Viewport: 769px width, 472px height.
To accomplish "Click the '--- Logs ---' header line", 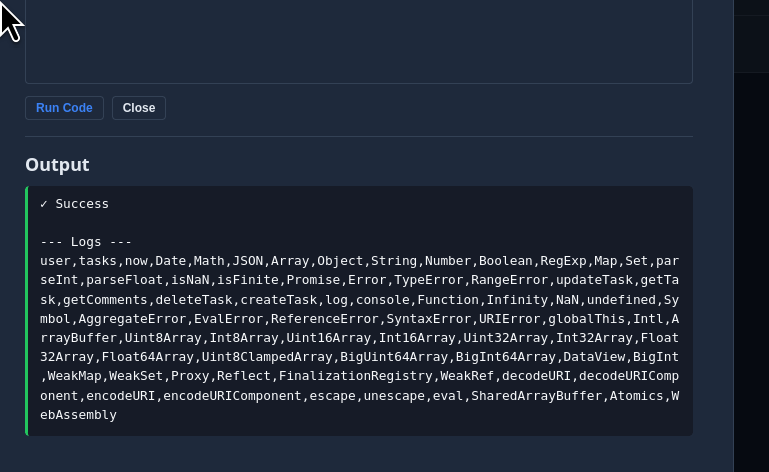I will tap(86, 242).
